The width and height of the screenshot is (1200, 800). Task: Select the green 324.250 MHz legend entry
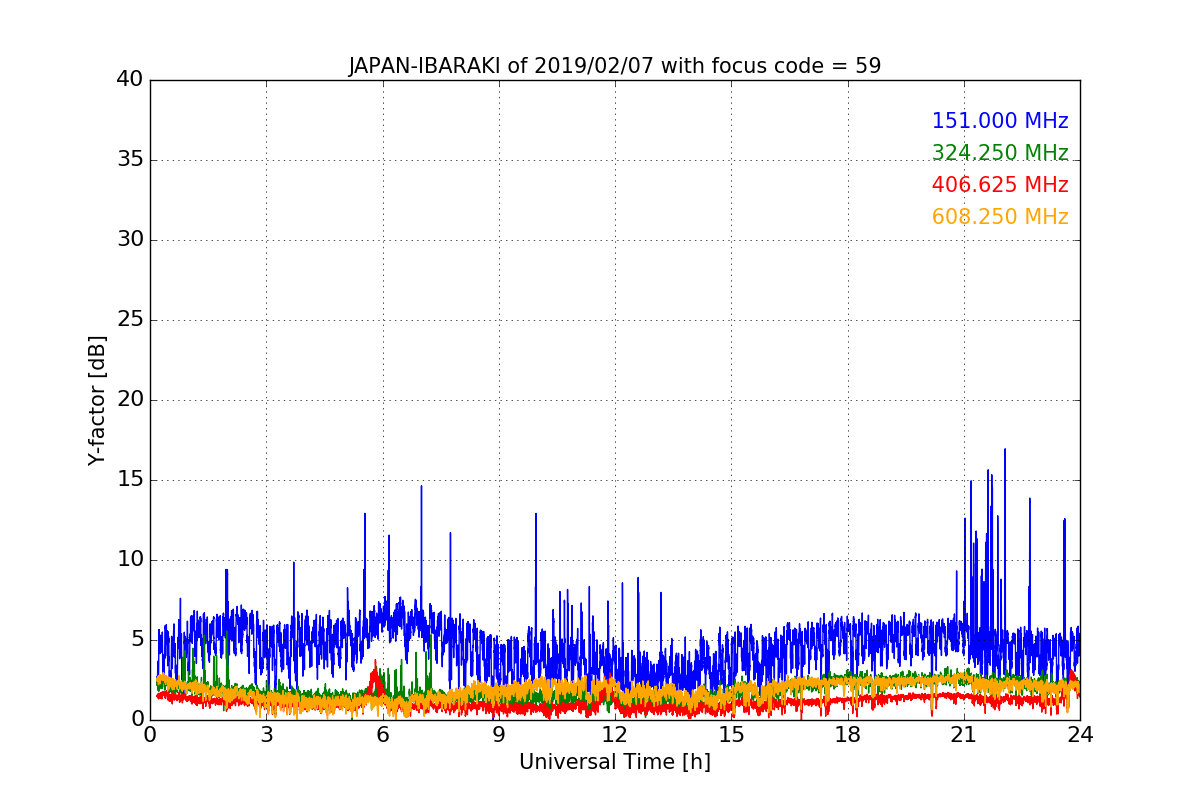click(1000, 153)
